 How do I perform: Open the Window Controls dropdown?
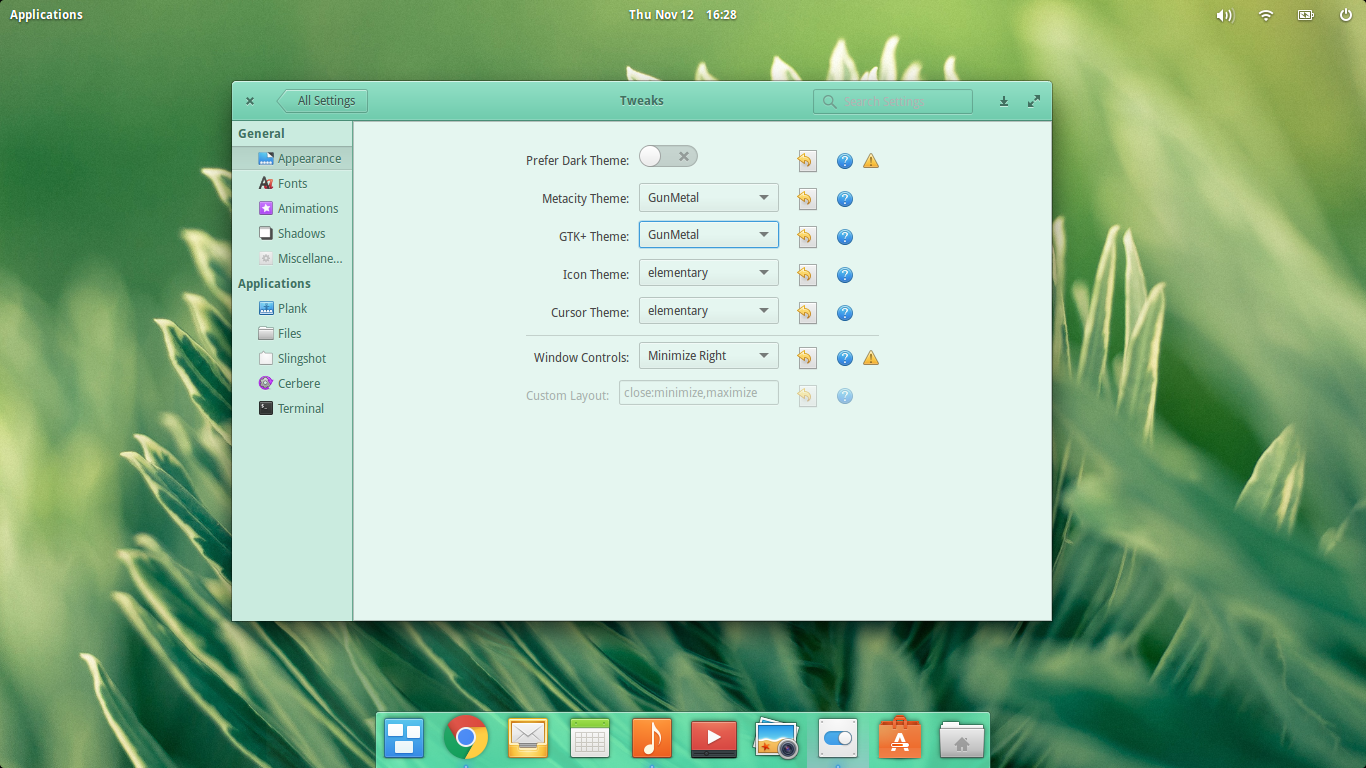[x=708, y=355]
